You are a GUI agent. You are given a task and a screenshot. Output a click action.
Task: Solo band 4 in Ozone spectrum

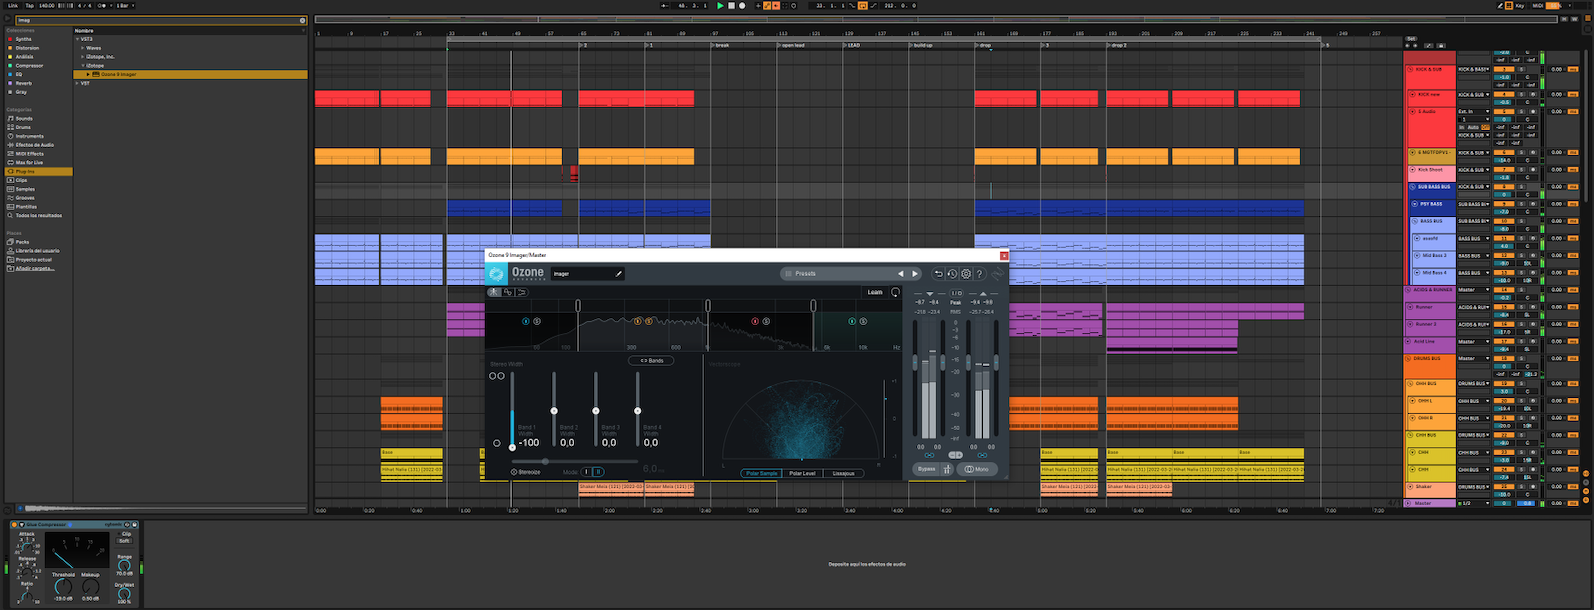click(863, 321)
